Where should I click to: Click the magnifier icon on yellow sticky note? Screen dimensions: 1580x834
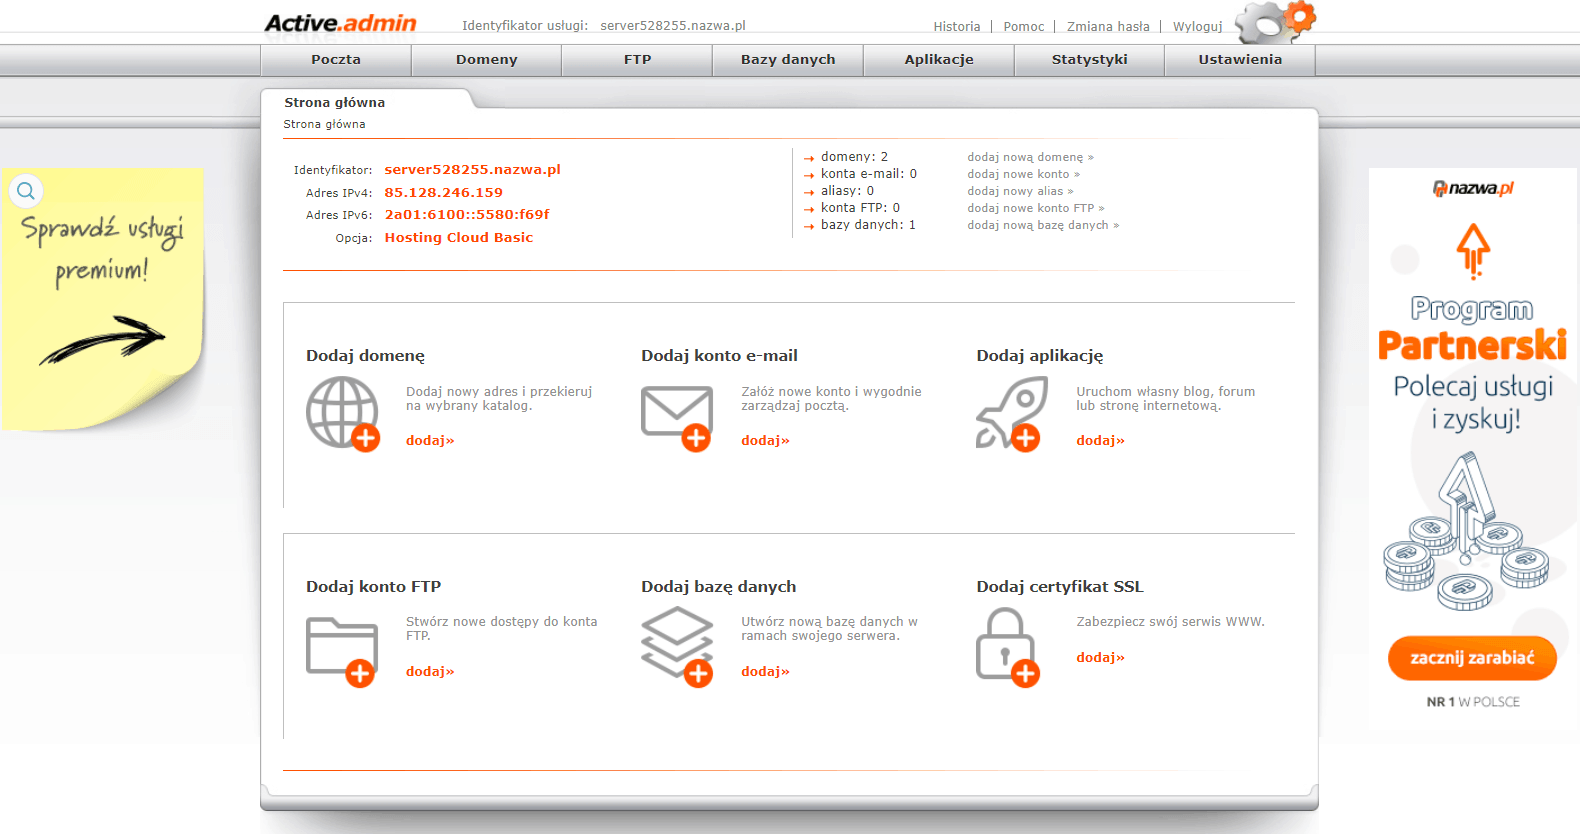(x=26, y=190)
